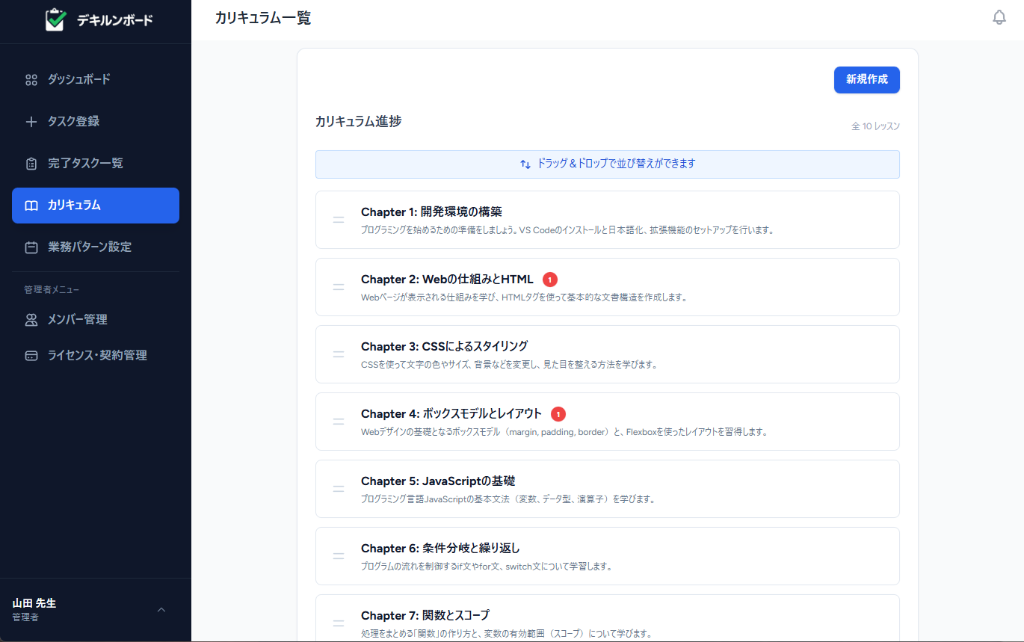Click the red badge on Chapter 2

click(549, 279)
